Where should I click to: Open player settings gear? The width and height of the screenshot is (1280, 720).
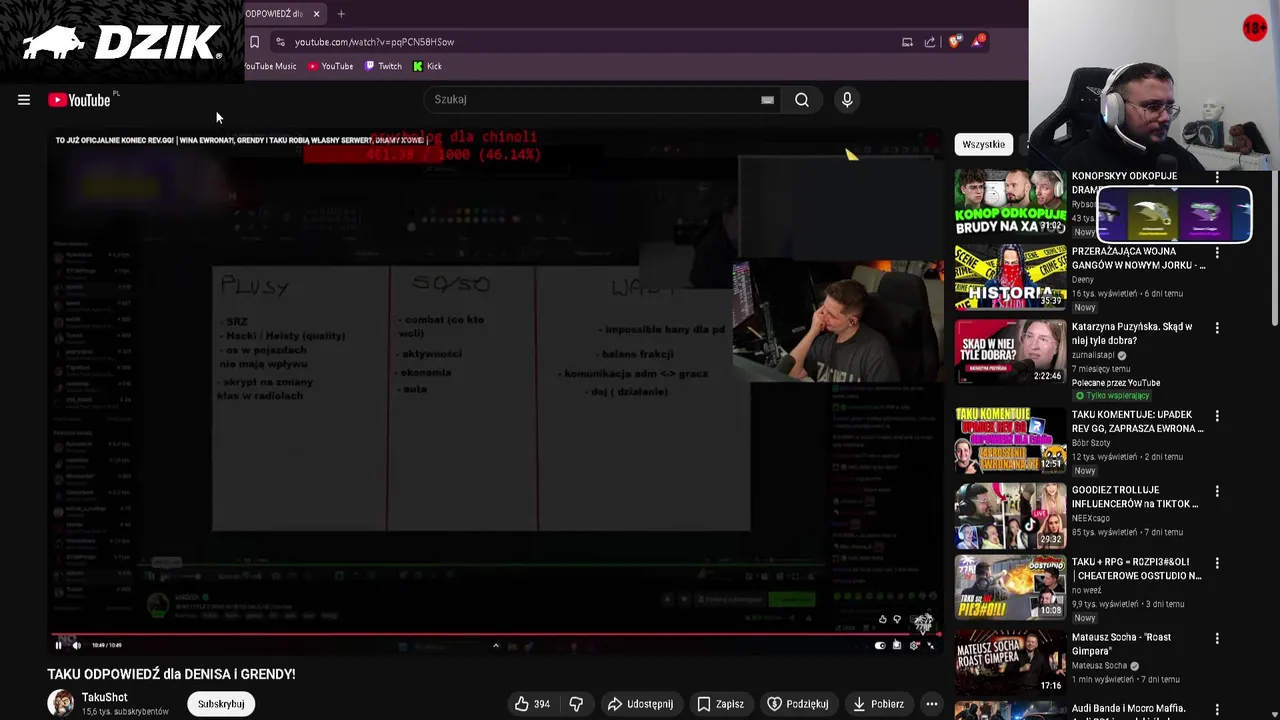[914, 645]
